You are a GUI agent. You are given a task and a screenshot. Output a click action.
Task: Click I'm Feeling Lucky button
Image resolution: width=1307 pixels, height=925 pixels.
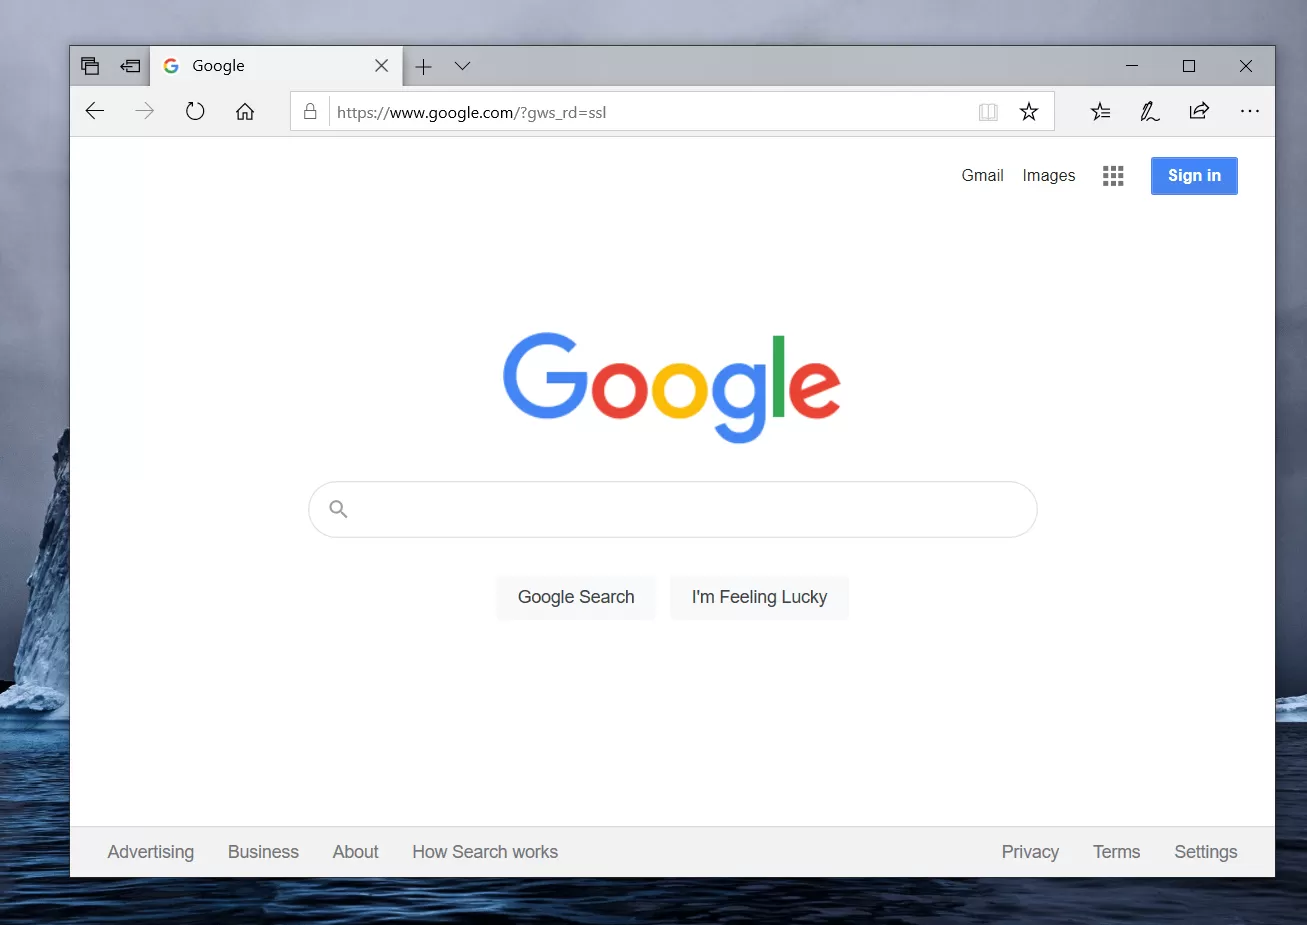pyautogui.click(x=759, y=597)
